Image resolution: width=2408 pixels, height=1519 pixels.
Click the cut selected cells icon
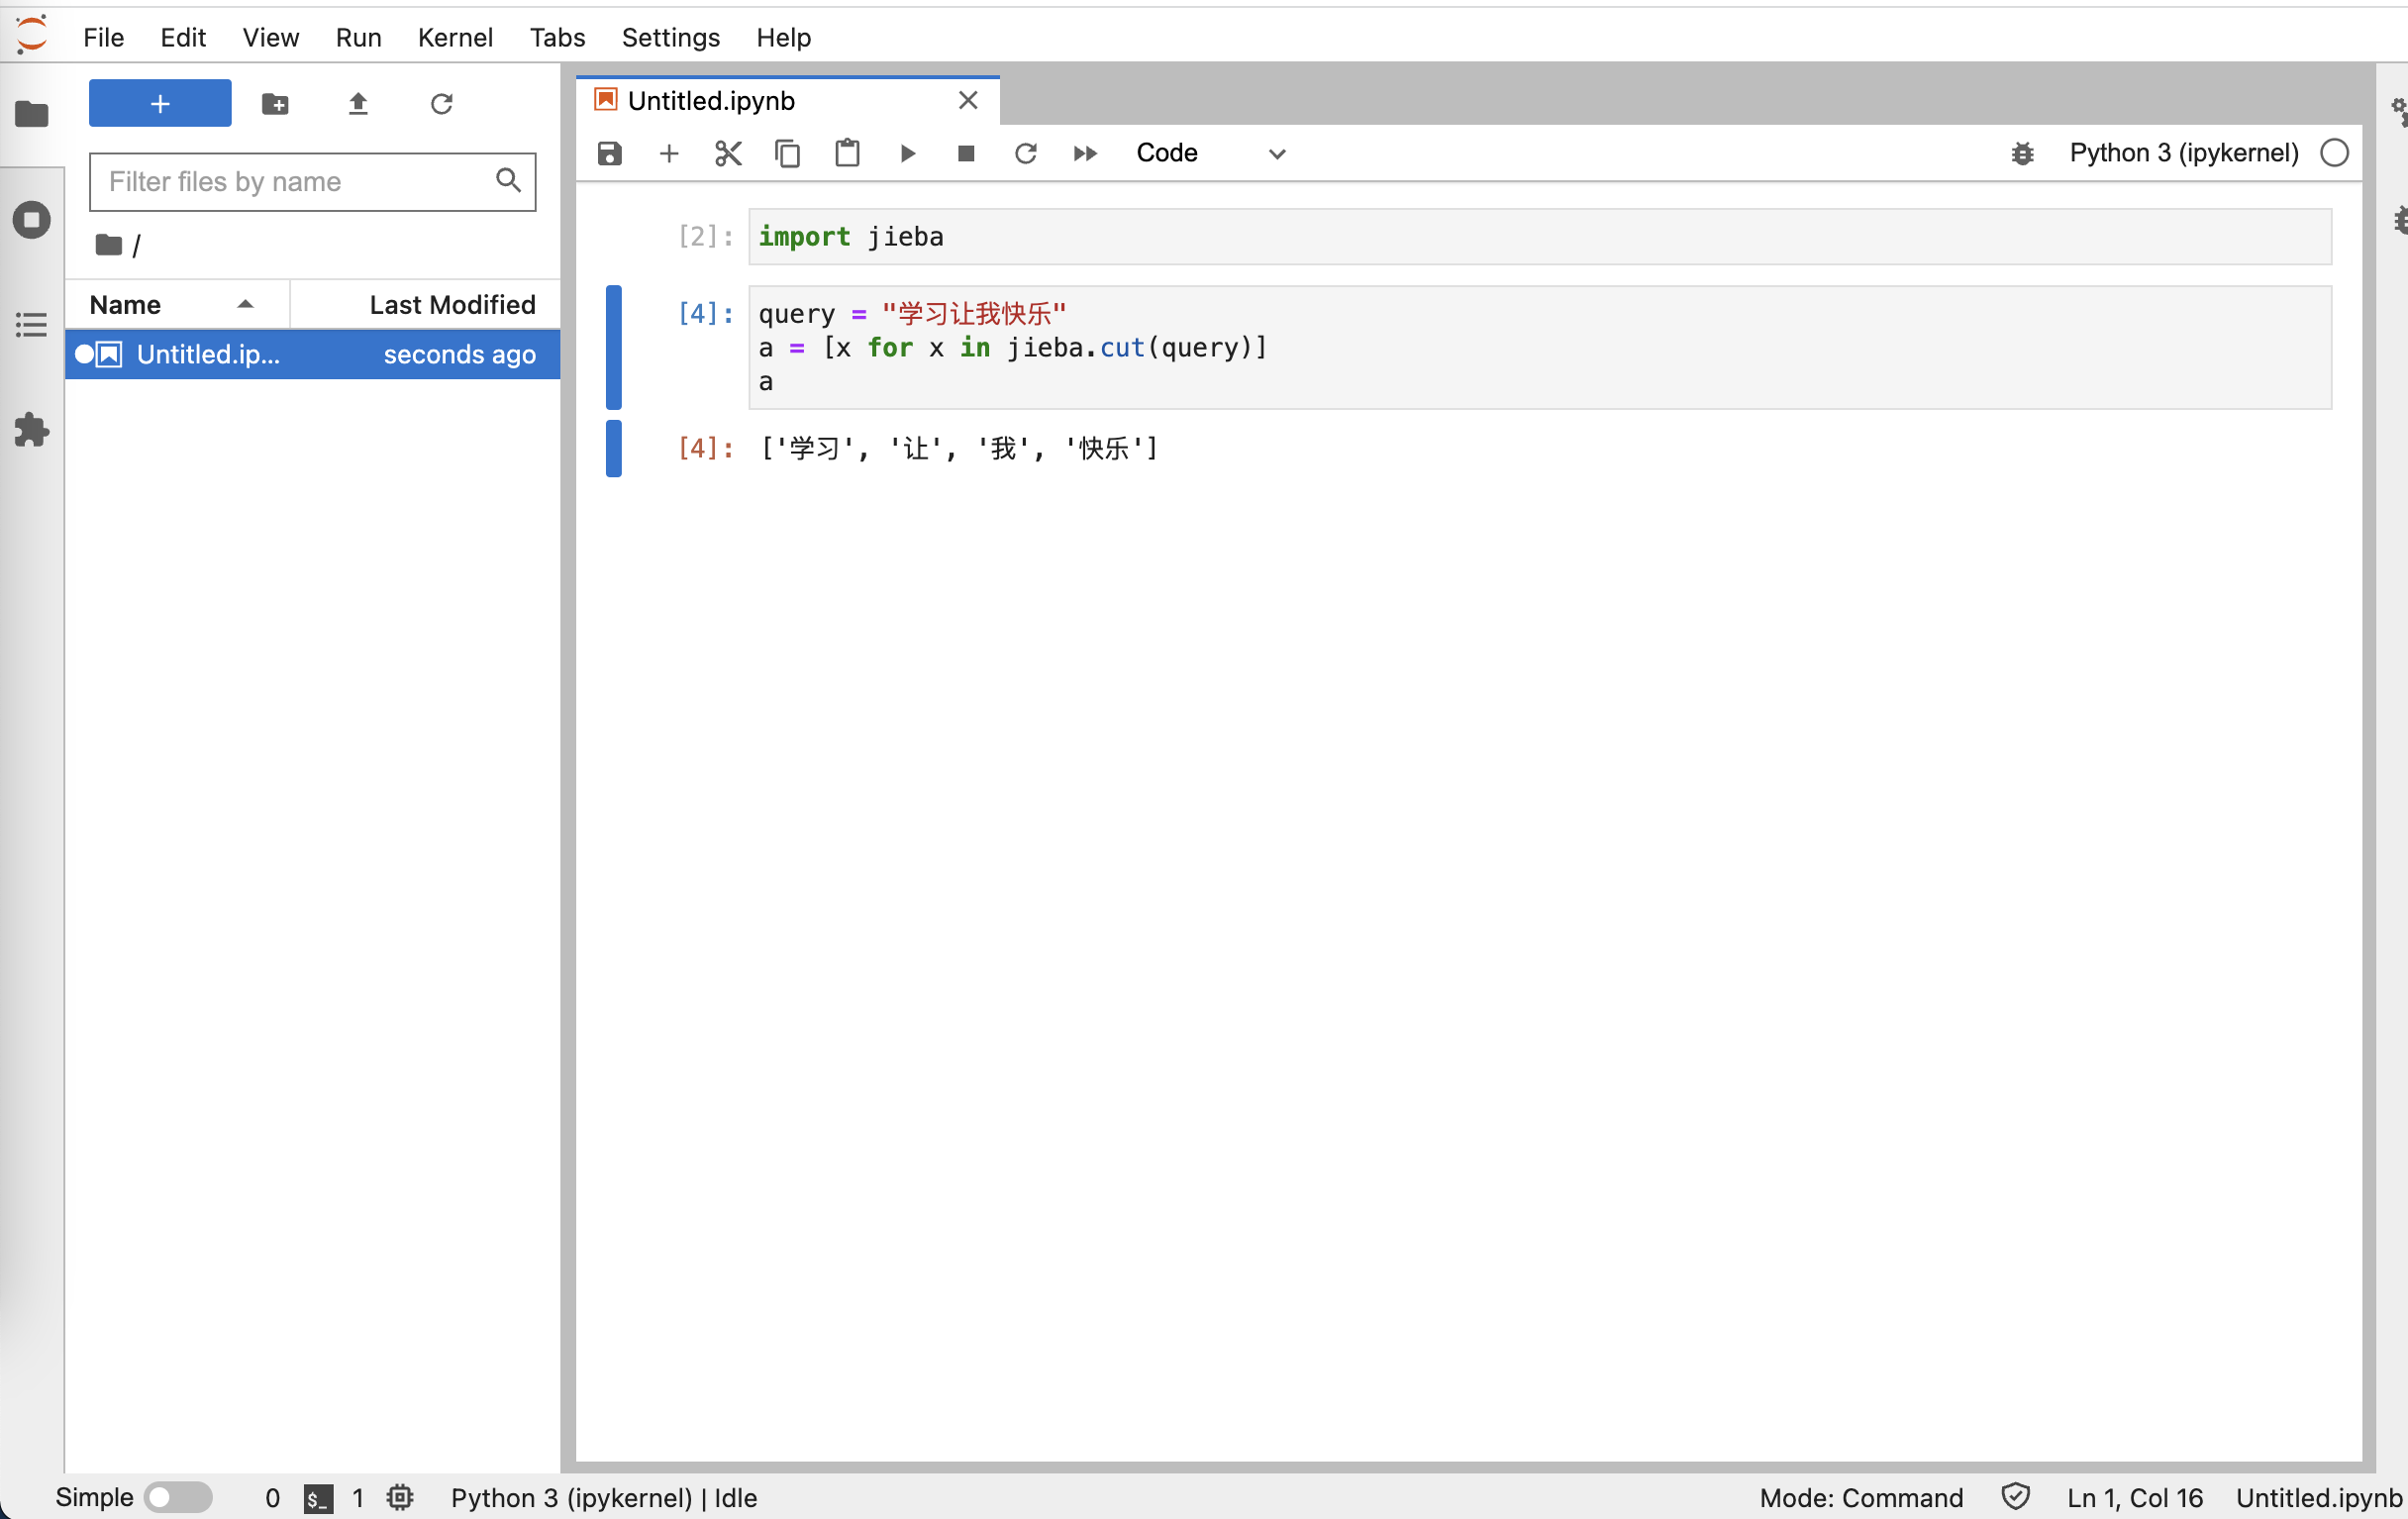pos(728,152)
